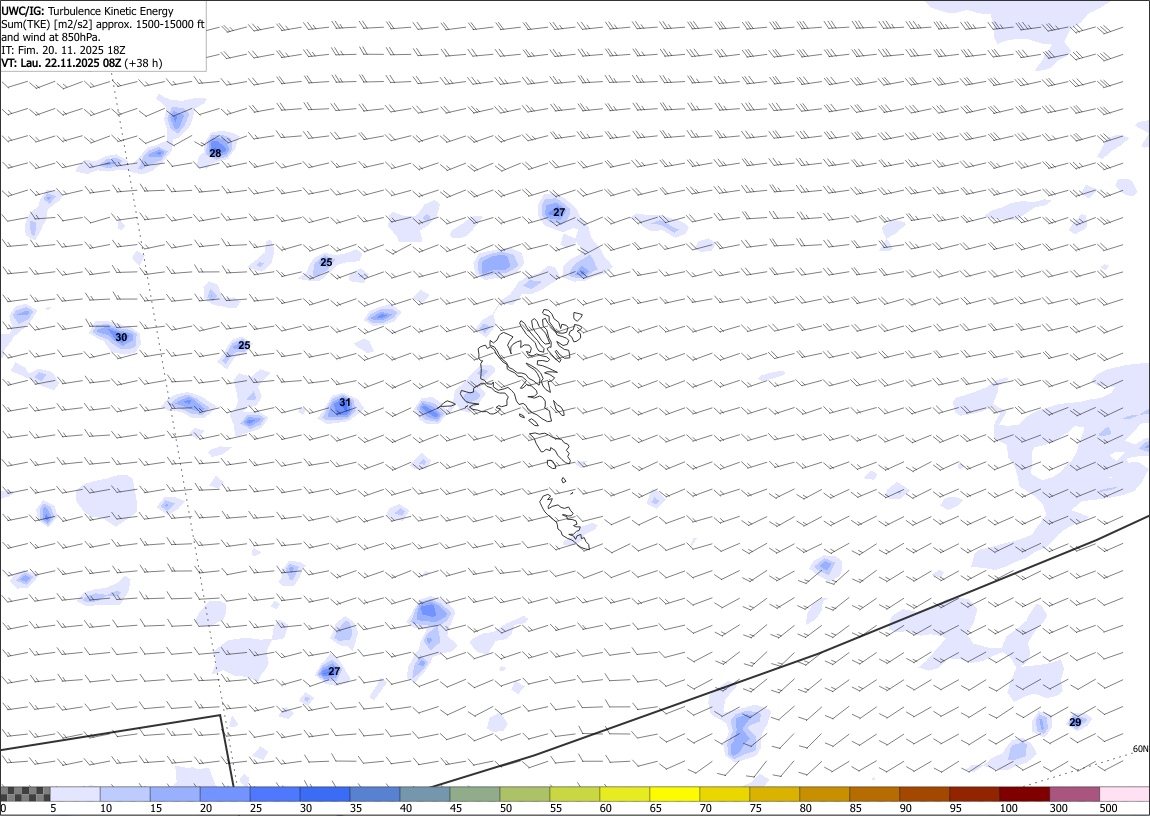This screenshot has height=816, width=1150.
Task: Select the legend tick label 300
Action: 1059,809
